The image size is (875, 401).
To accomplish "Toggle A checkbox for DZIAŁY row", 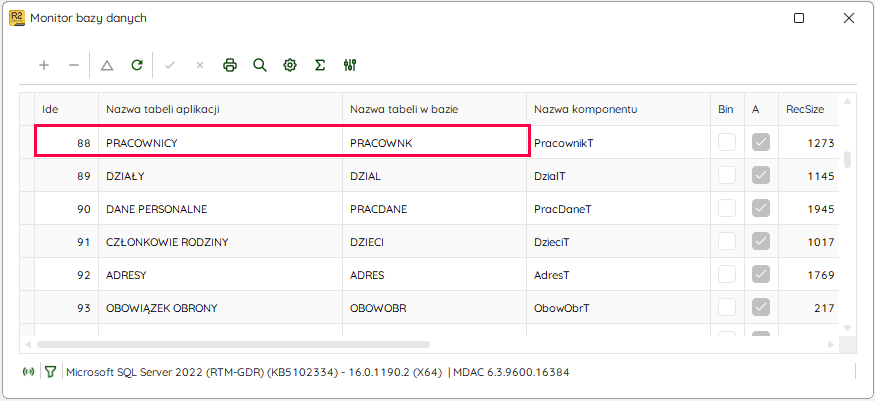I will (x=761, y=176).
